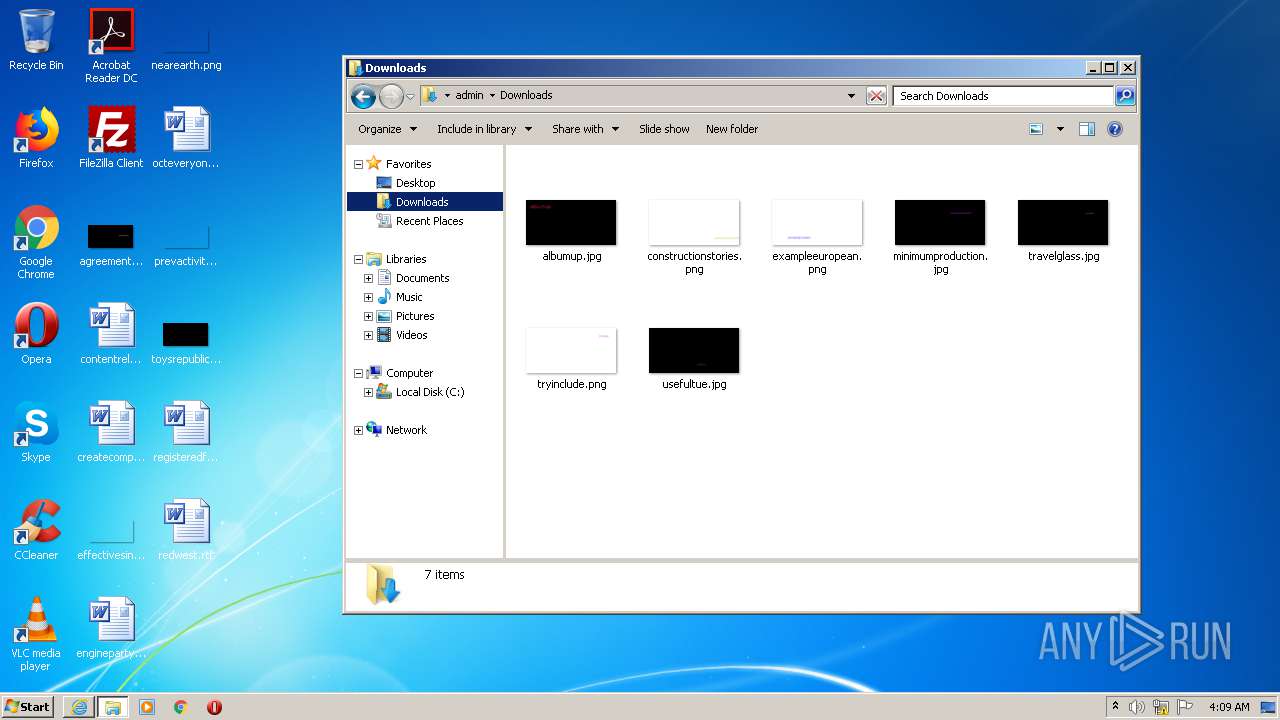Viewport: 1280px width, 720px height.
Task: Select the Google Chrome desktop icon
Action: [x=36, y=242]
